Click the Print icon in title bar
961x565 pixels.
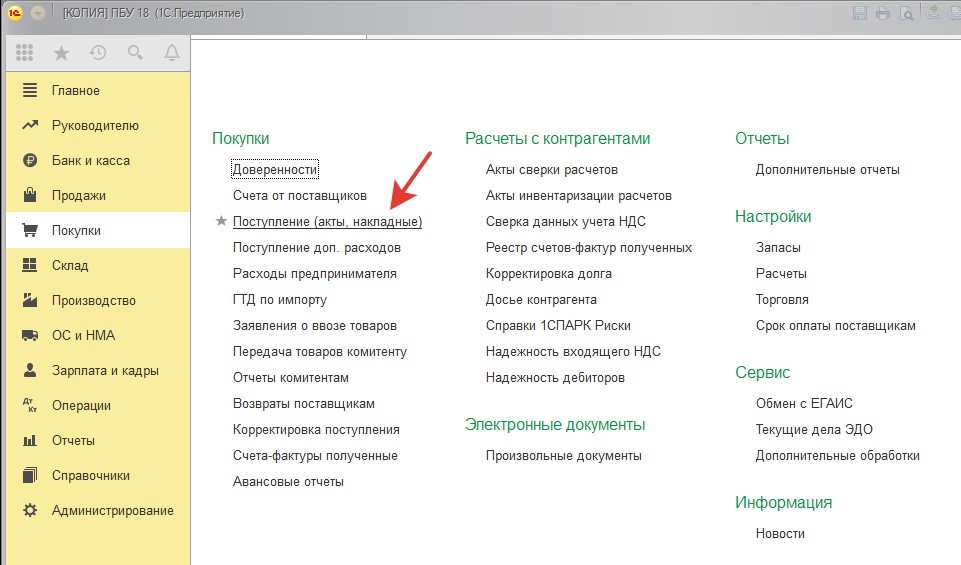(x=883, y=13)
